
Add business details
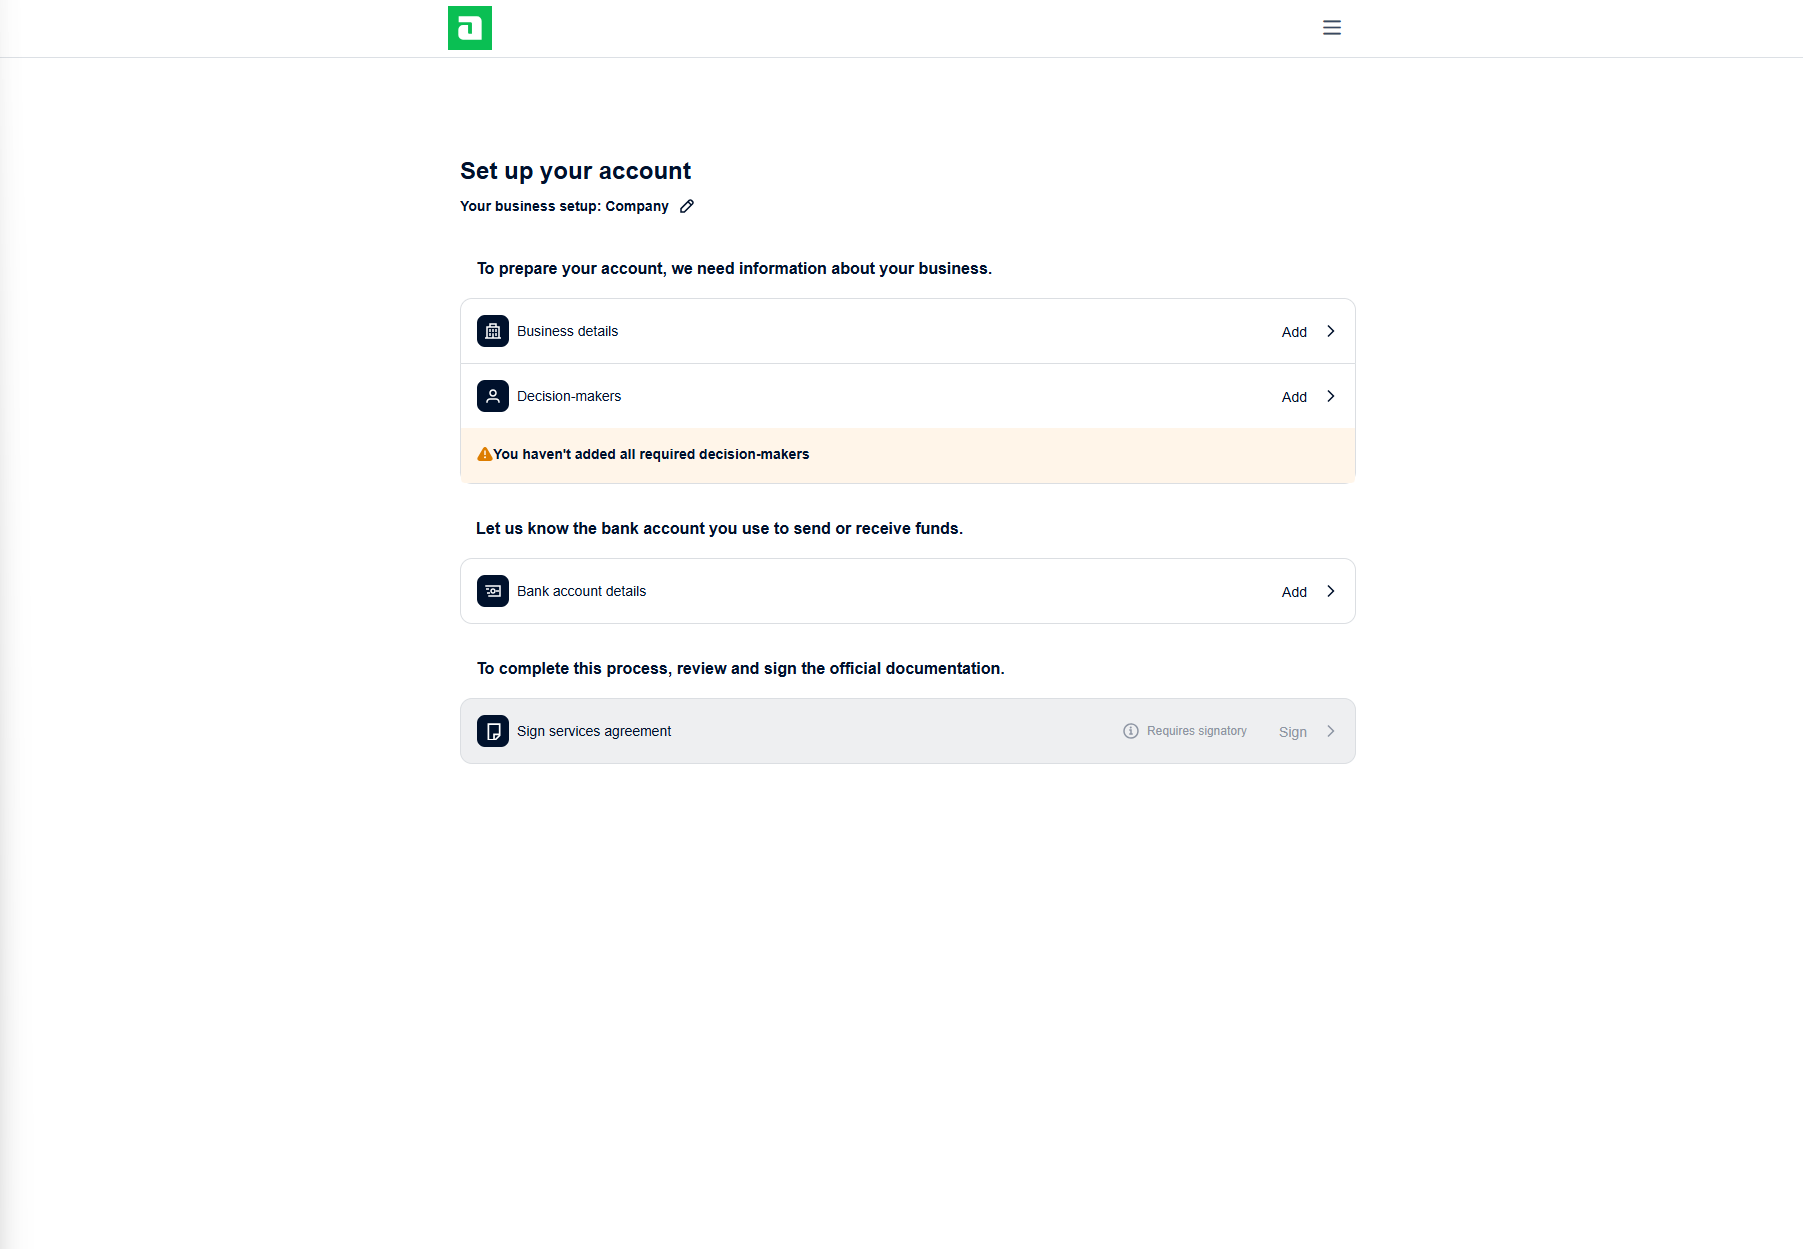[1294, 332]
